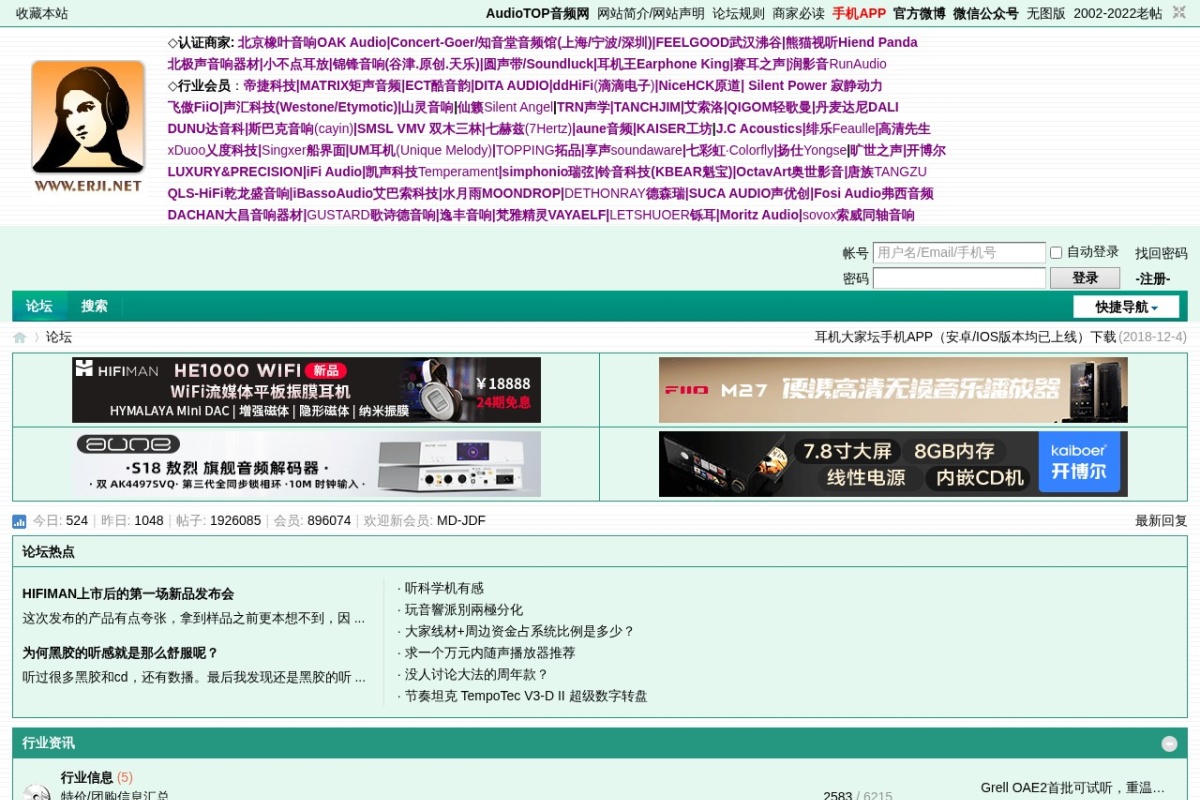This screenshot has width=1200, height=800.
Task: Open the 2002-2022老帖 link
Action: click(x=1118, y=13)
